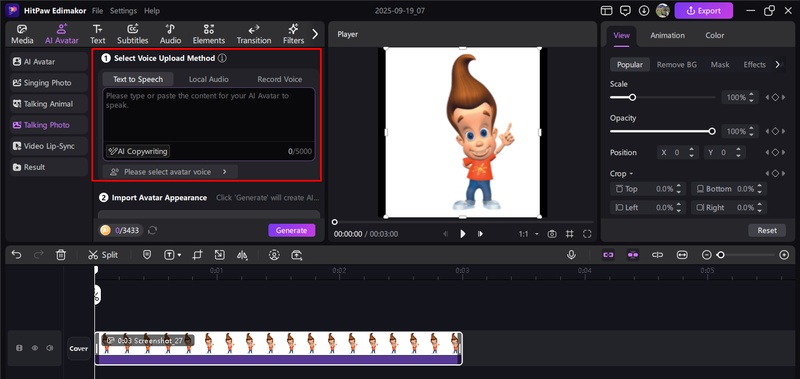Open the user profile avatar

[663, 10]
